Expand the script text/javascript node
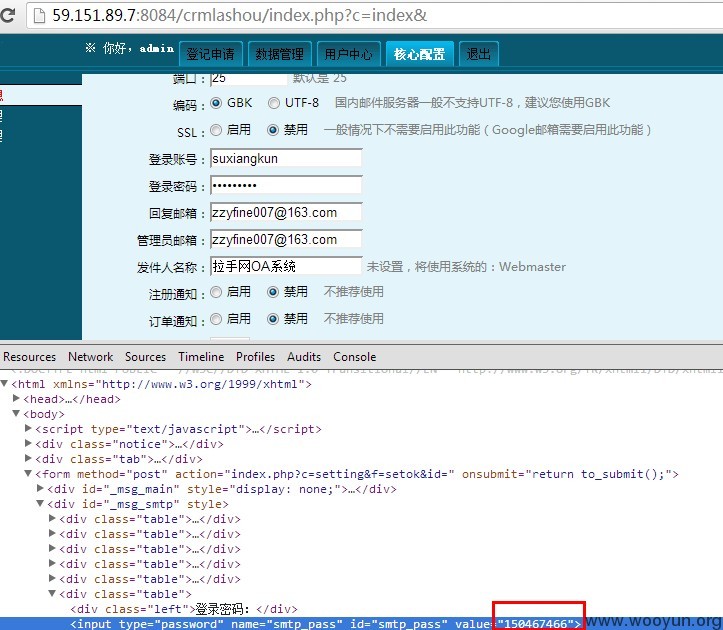723x630 pixels. [x=28, y=428]
